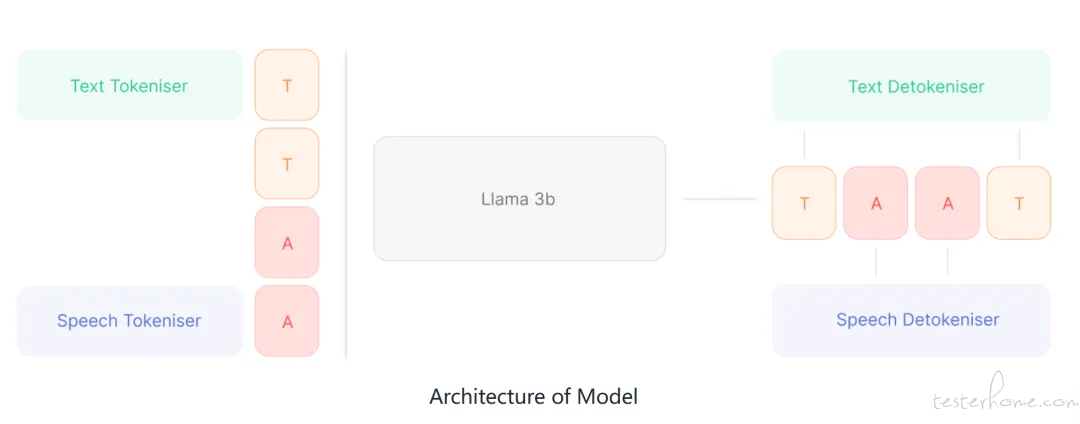Select the second red A token in output row
The image size is (1080, 424).
click(947, 203)
